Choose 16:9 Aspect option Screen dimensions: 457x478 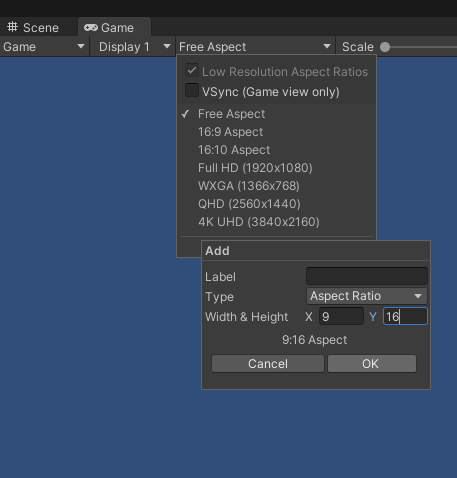(277, 132)
